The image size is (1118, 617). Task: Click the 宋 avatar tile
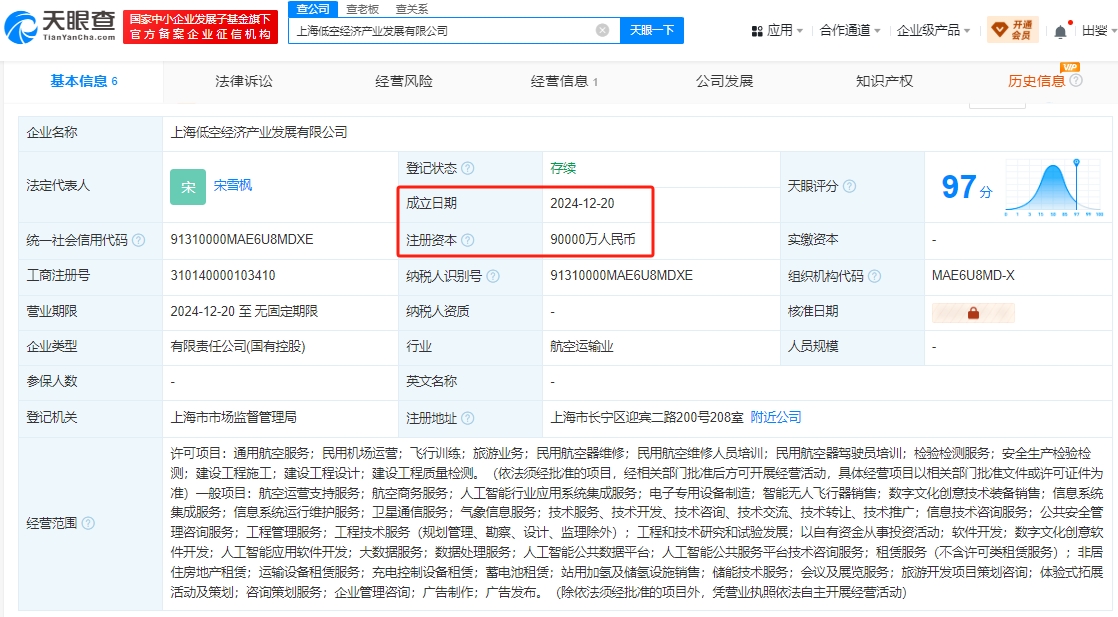pyautogui.click(x=188, y=187)
